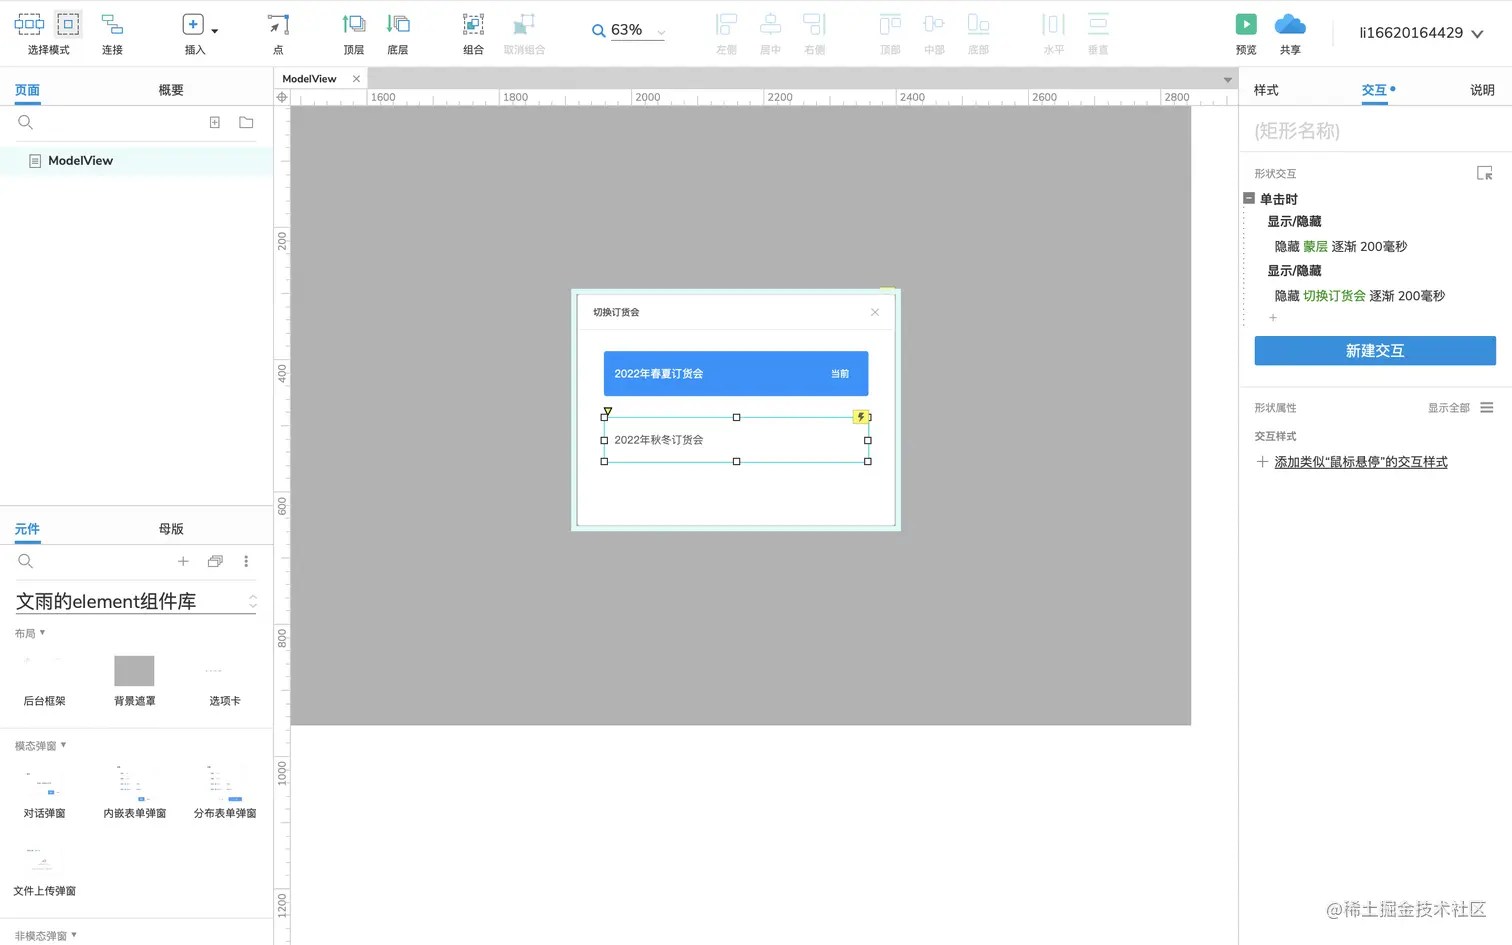Image resolution: width=1512 pixels, height=945 pixels.
Task: Close the 切换订货会 dialog on canvas
Action: point(875,312)
